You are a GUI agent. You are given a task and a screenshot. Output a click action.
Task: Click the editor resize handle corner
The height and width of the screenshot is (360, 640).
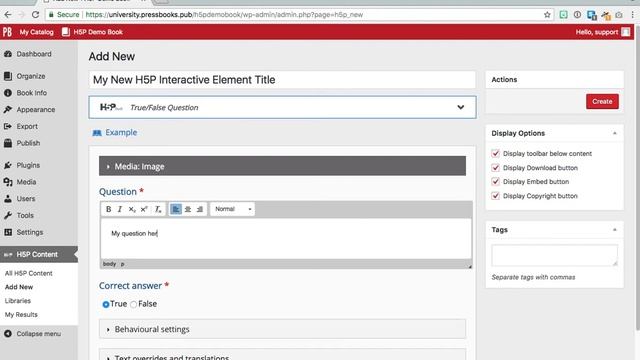pyautogui.click(x=470, y=267)
